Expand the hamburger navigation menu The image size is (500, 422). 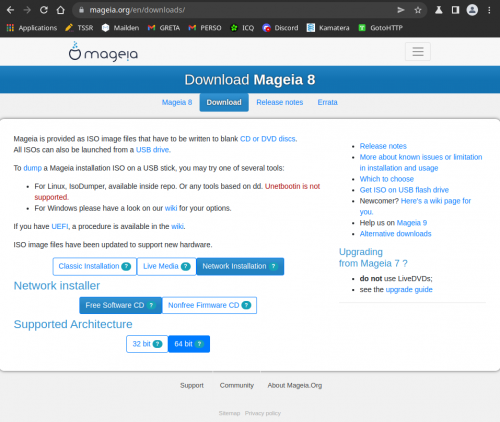coord(418,52)
